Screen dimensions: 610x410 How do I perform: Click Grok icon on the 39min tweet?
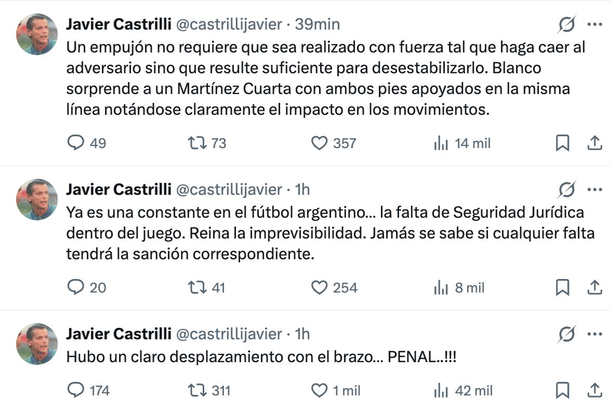point(566,23)
